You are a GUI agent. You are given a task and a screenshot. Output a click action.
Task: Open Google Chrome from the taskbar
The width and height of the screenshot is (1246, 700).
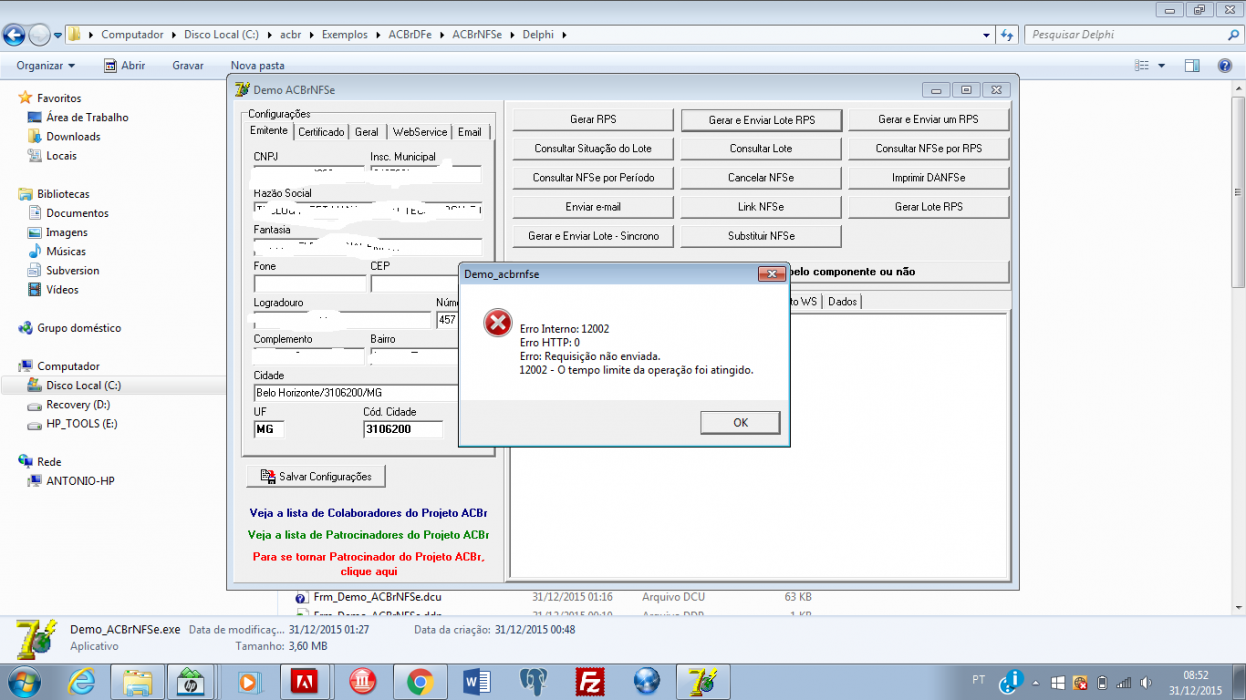(419, 682)
